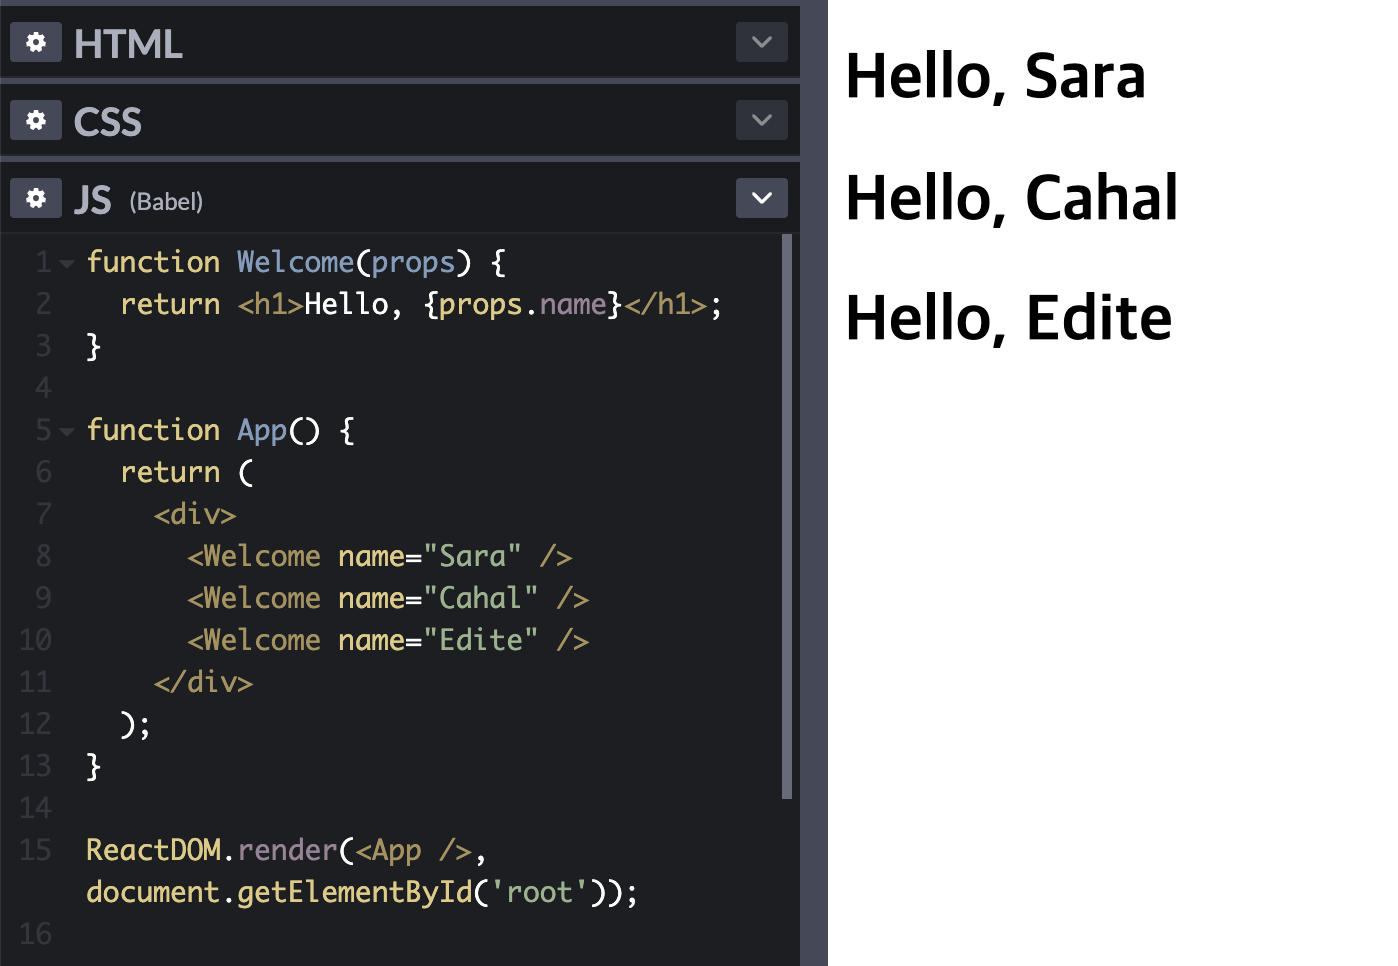
Task: Select the JS editor title
Action: point(93,200)
